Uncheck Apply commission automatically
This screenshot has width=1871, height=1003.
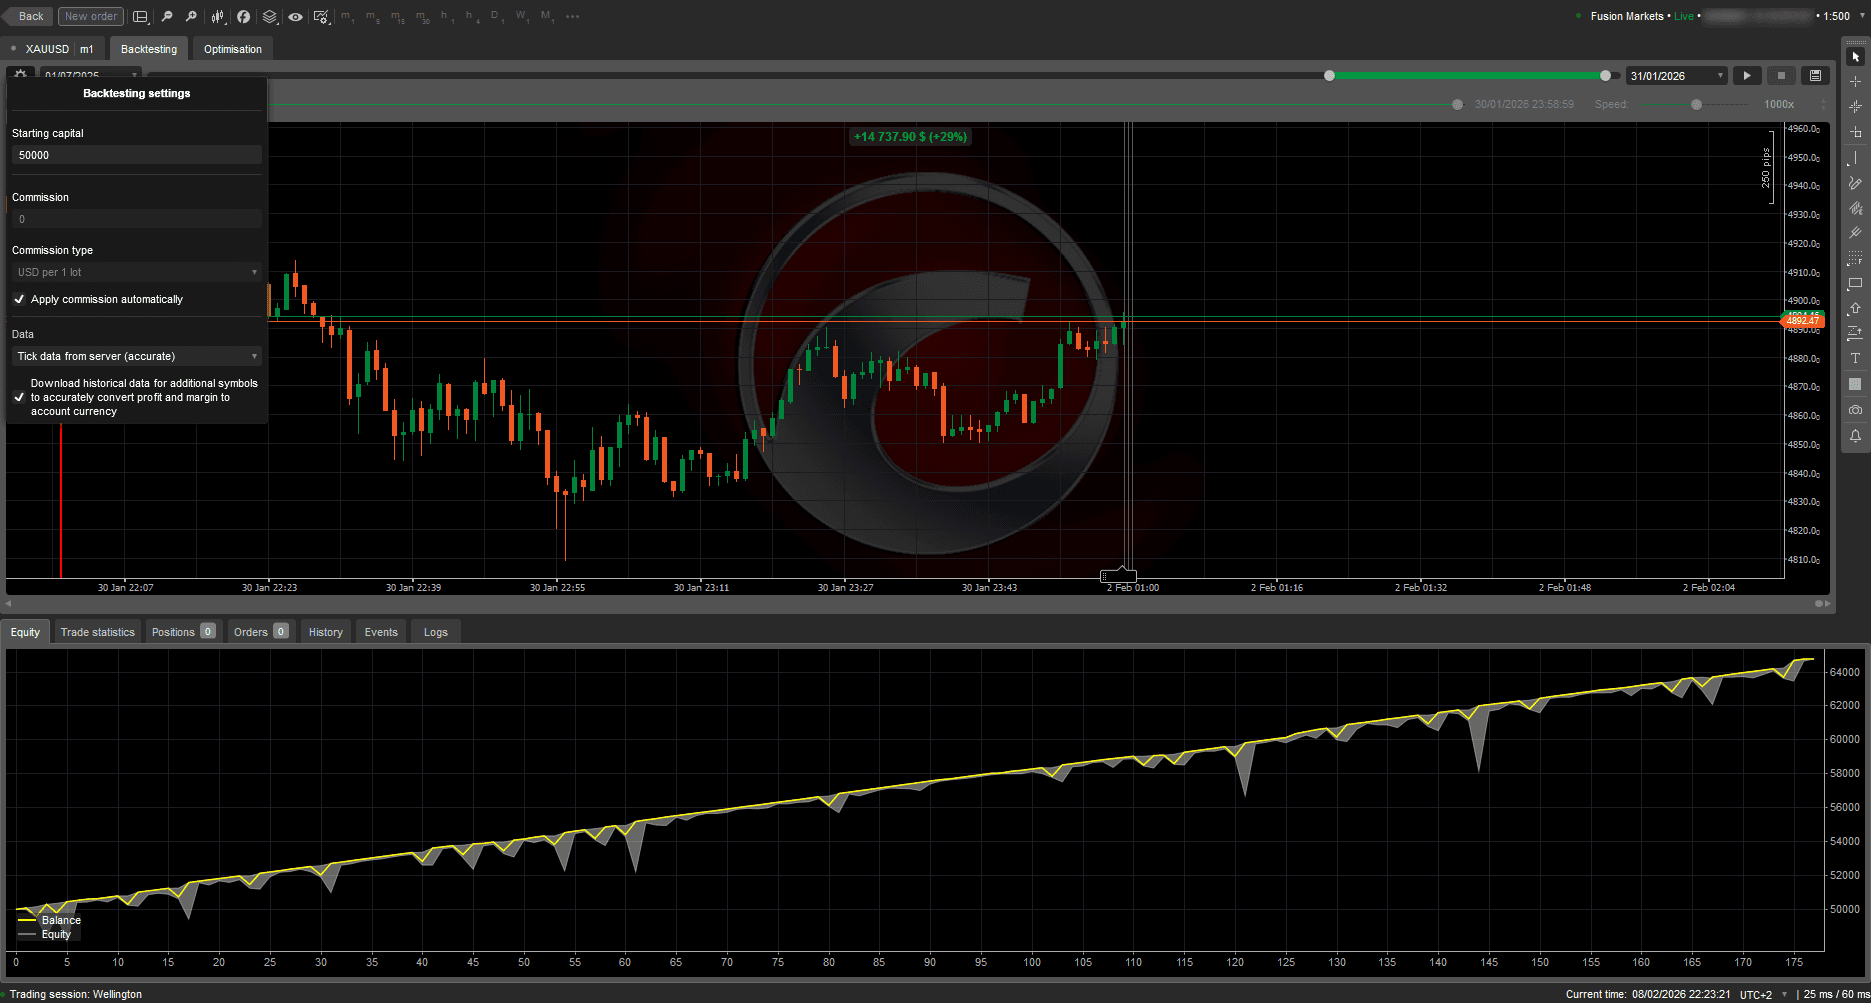(x=19, y=299)
